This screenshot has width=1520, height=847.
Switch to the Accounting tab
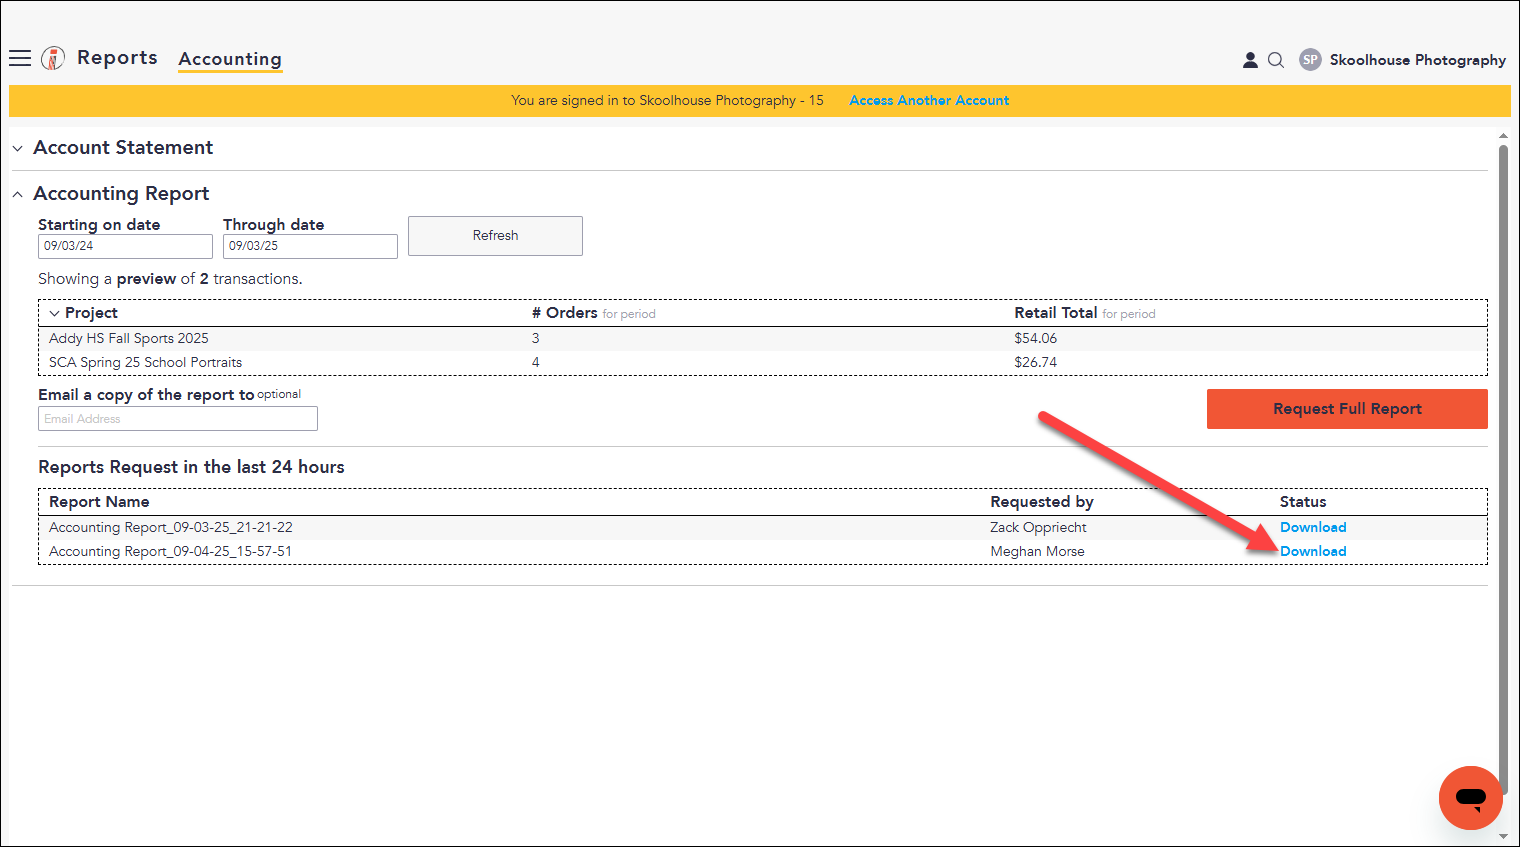(230, 59)
